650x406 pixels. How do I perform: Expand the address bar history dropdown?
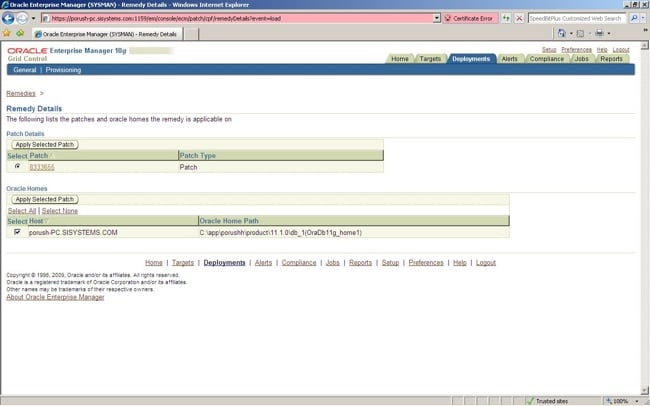[437, 18]
